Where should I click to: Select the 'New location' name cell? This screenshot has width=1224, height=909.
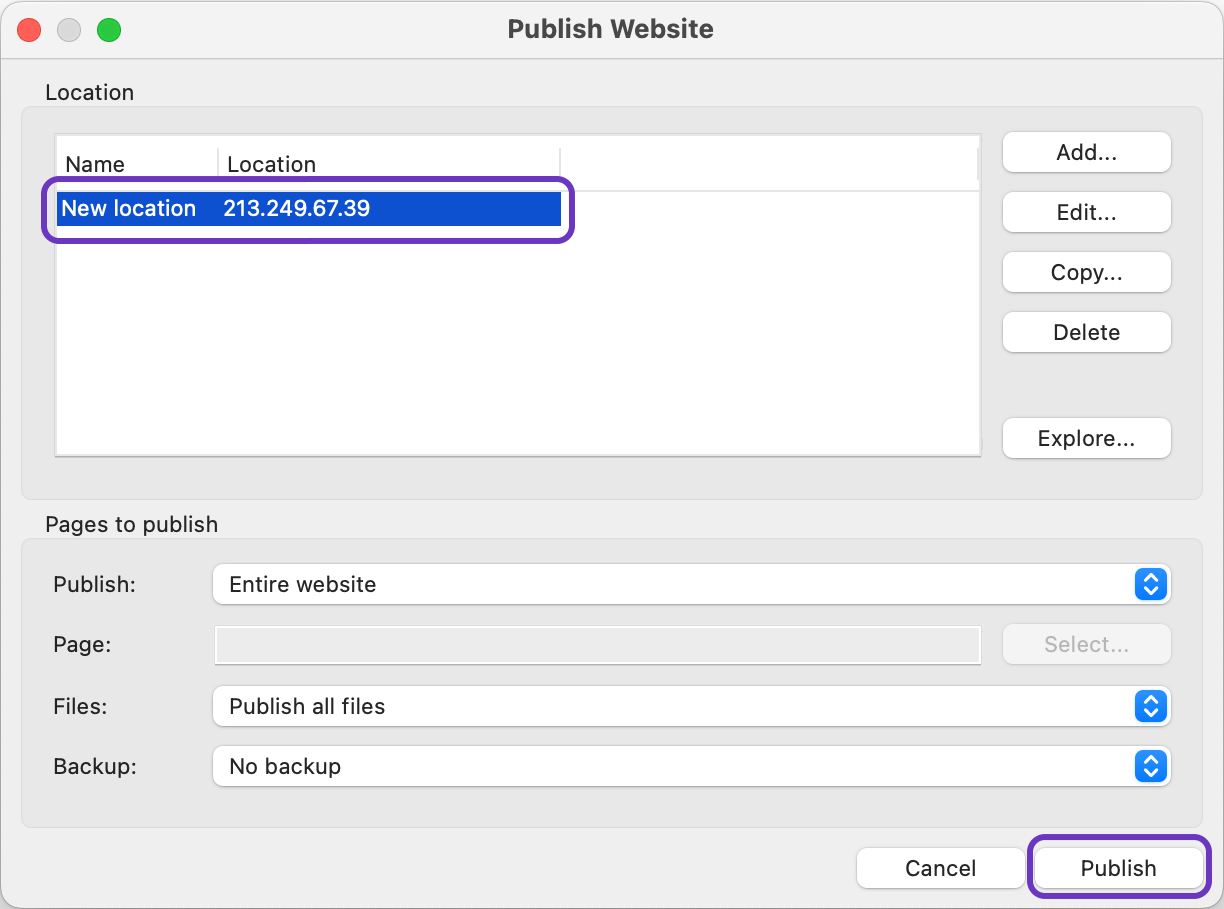coord(129,208)
